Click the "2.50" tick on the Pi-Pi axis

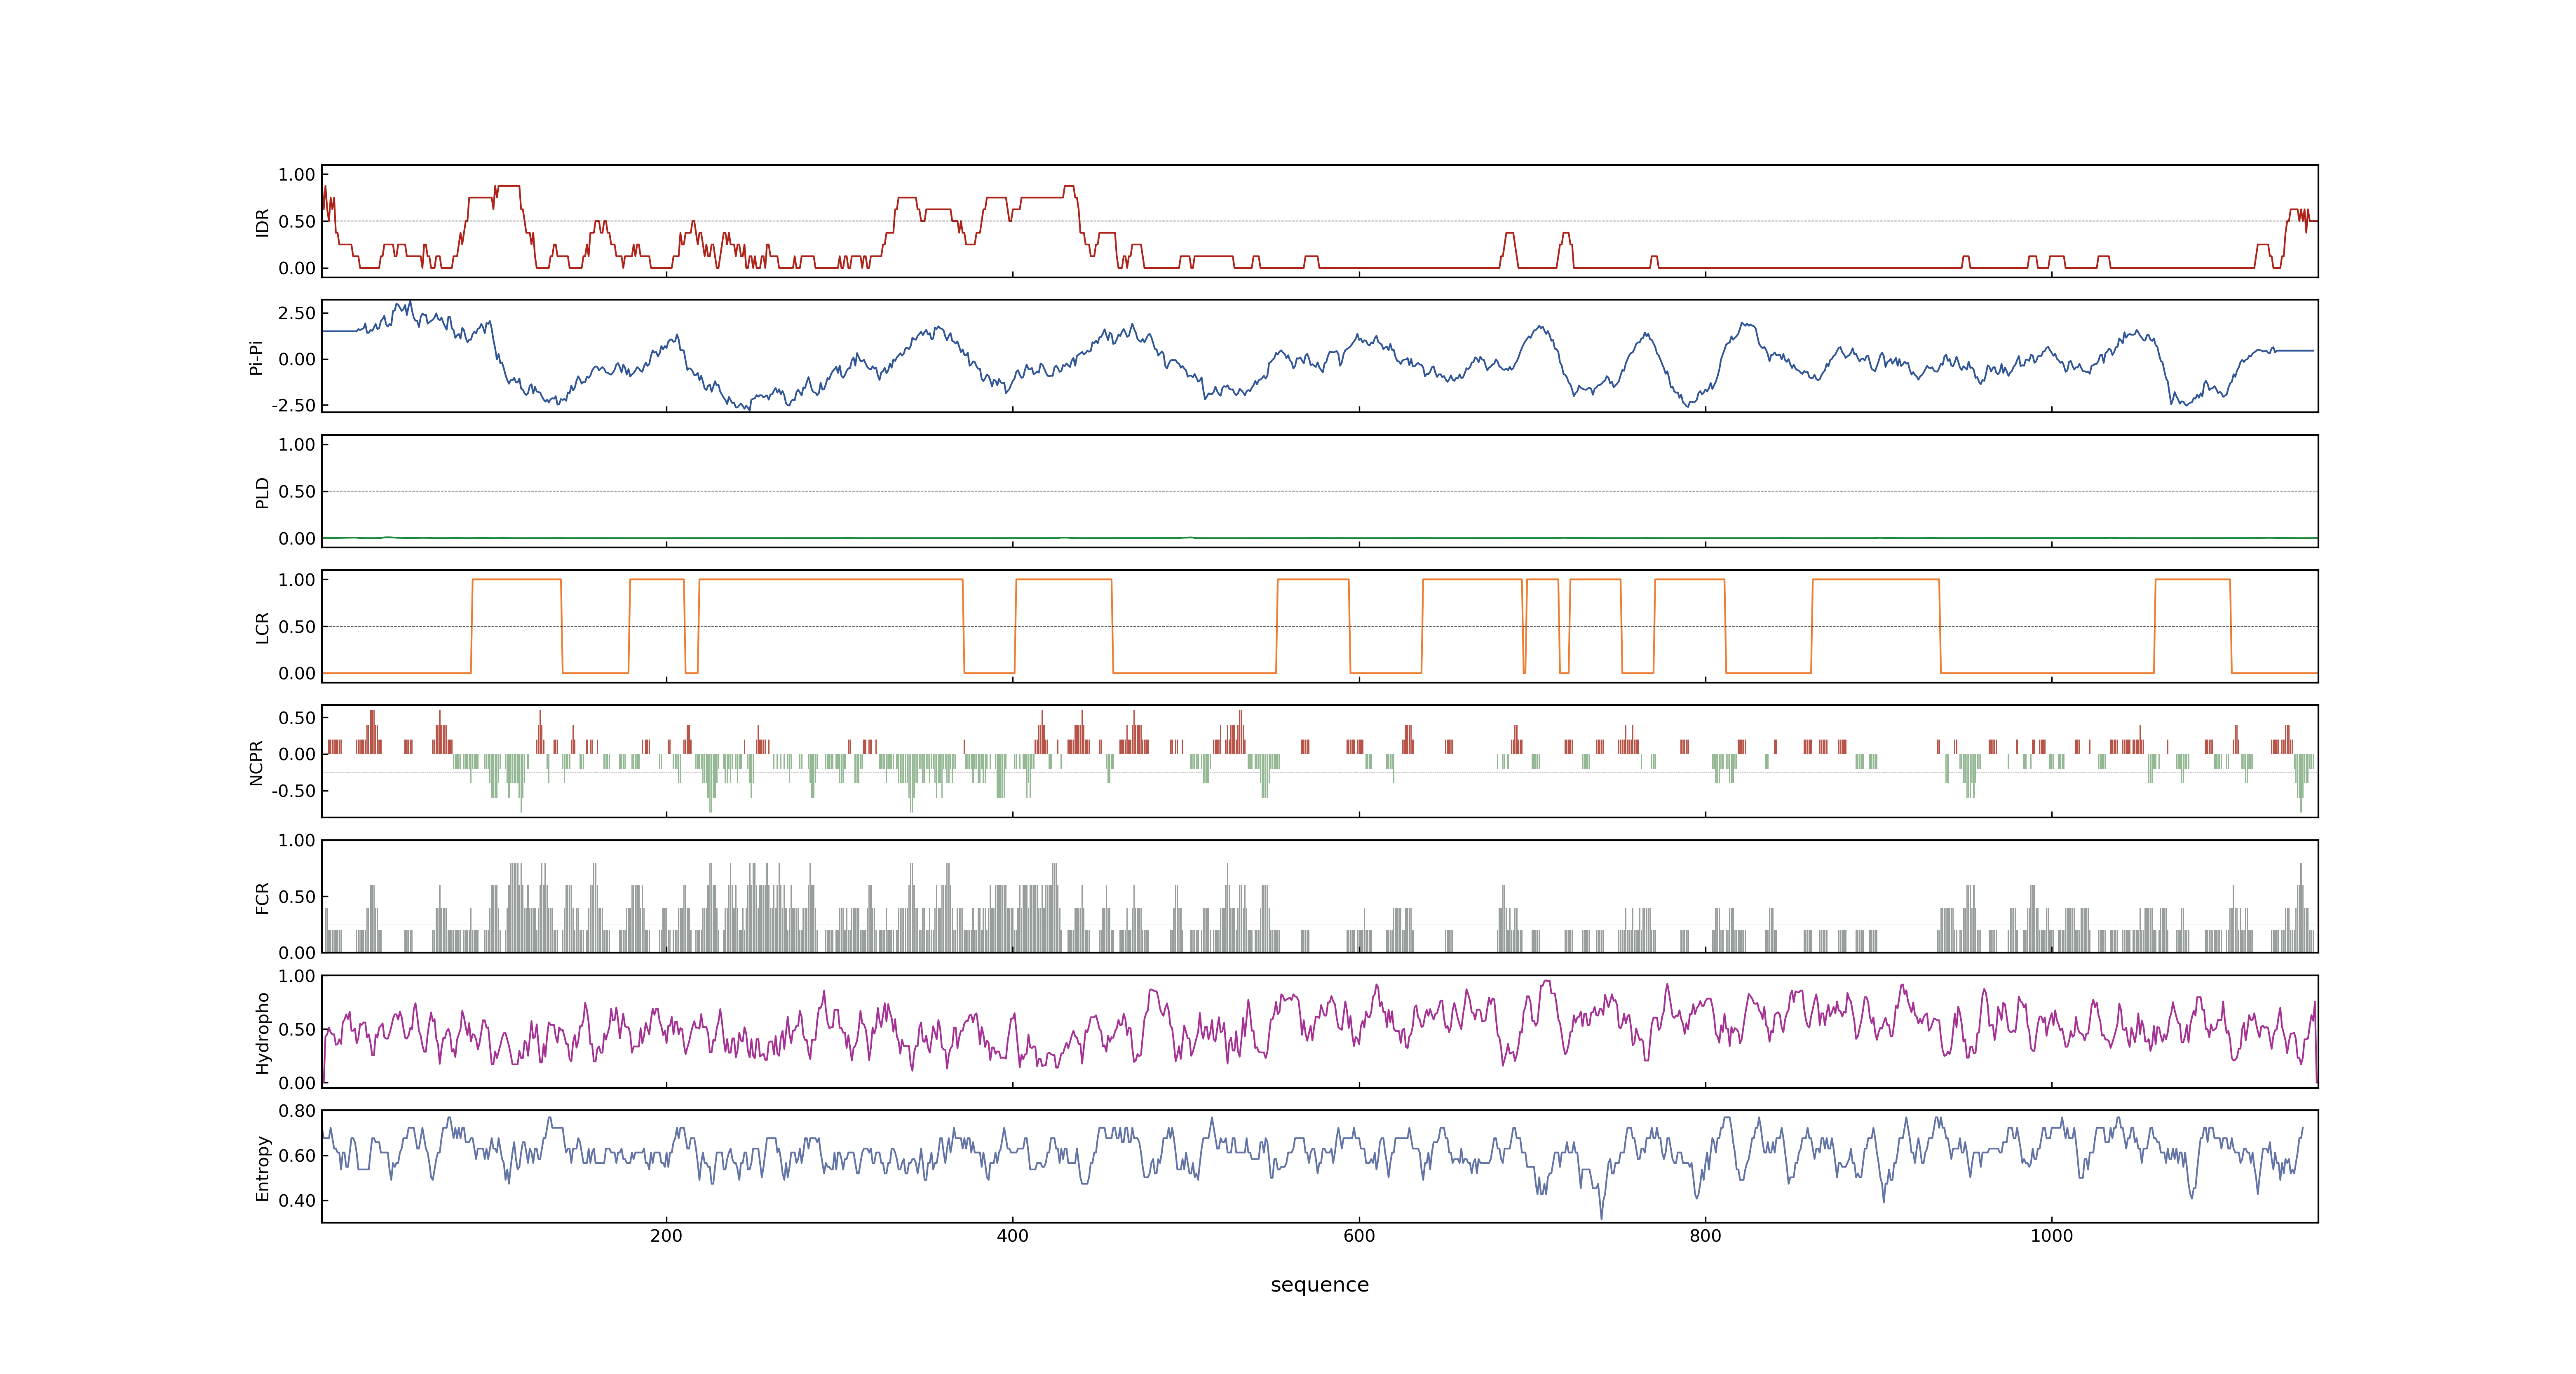pyautogui.click(x=297, y=313)
